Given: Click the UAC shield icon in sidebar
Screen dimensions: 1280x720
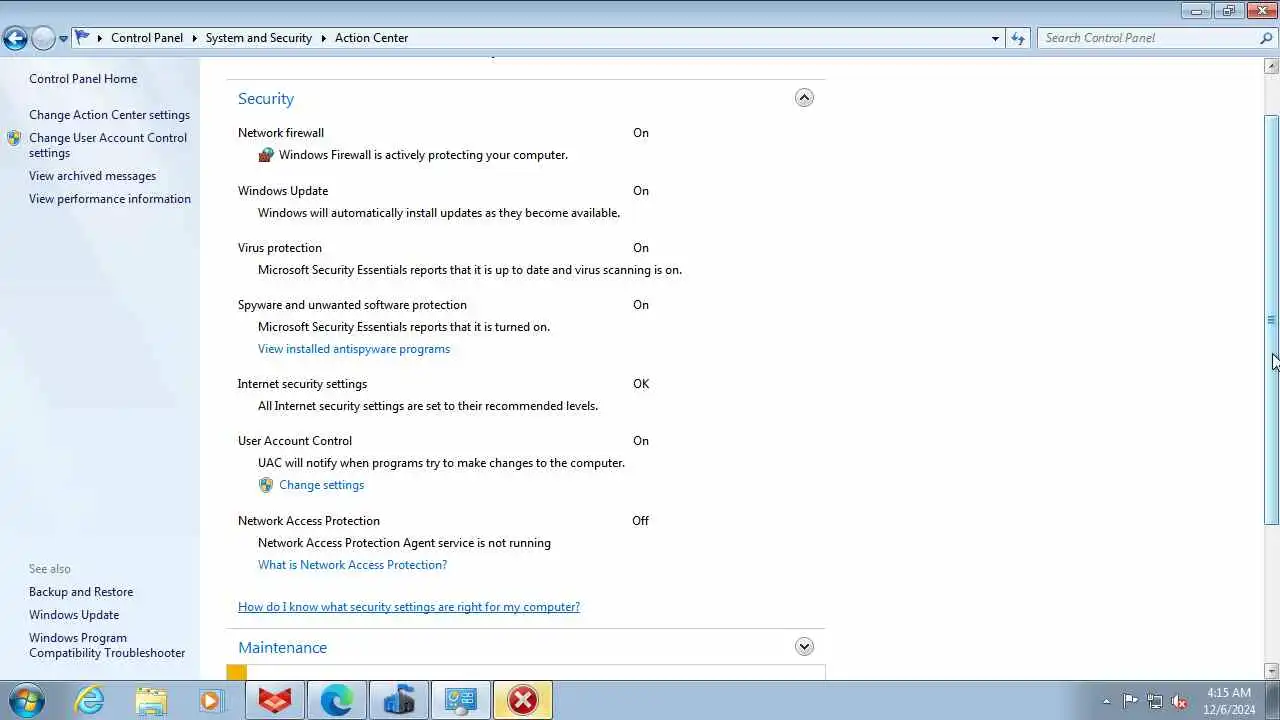Looking at the screenshot, I should pos(14,138).
